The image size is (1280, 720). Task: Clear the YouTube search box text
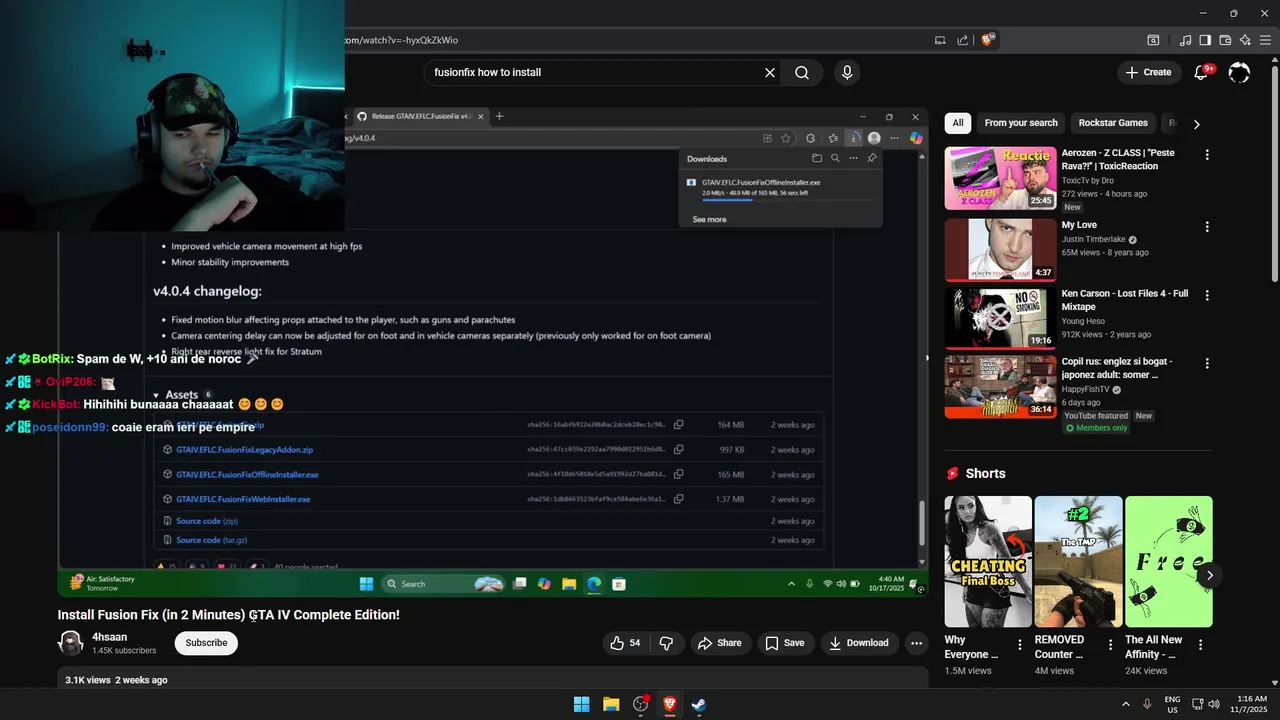tap(770, 72)
